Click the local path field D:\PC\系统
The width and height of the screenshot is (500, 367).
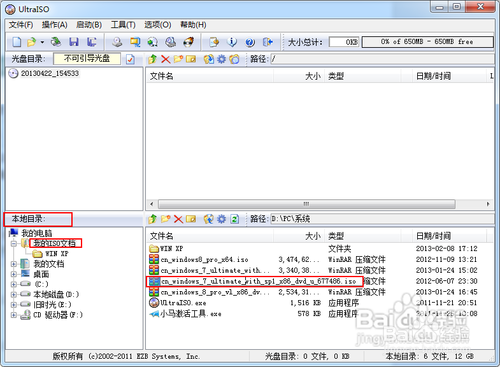[381, 219]
